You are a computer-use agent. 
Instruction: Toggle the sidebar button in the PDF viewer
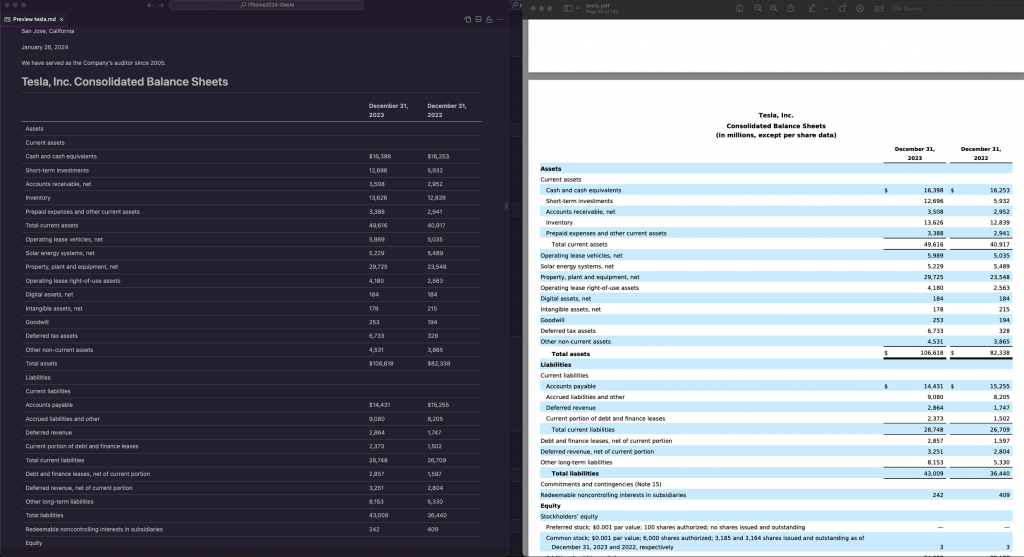click(568, 8)
